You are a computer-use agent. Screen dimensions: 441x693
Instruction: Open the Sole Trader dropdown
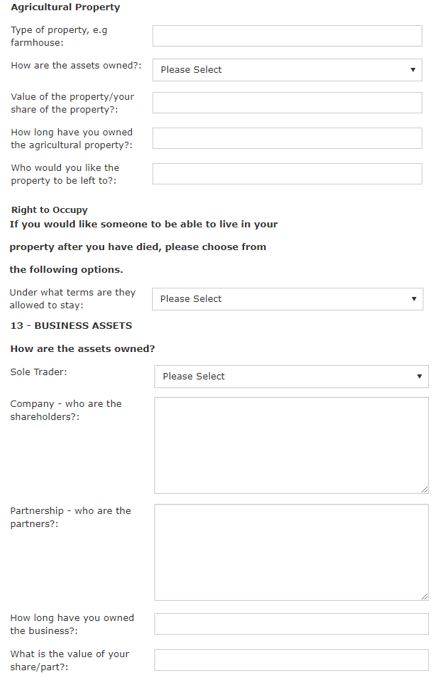291,377
